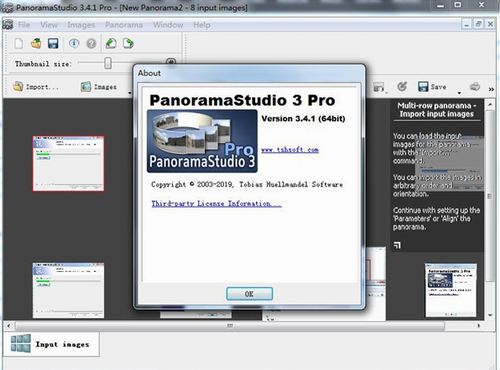Rotate images right with green arrow icon

128,43
